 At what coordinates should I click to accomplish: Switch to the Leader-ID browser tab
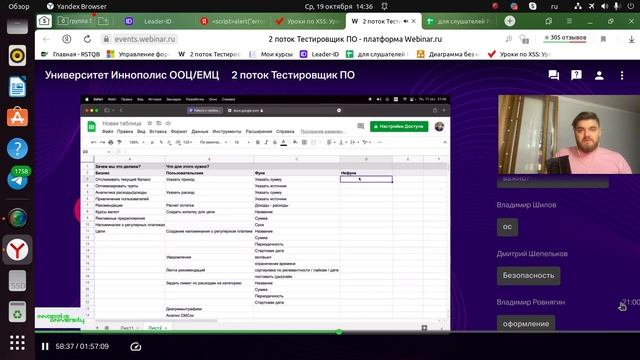[157, 21]
